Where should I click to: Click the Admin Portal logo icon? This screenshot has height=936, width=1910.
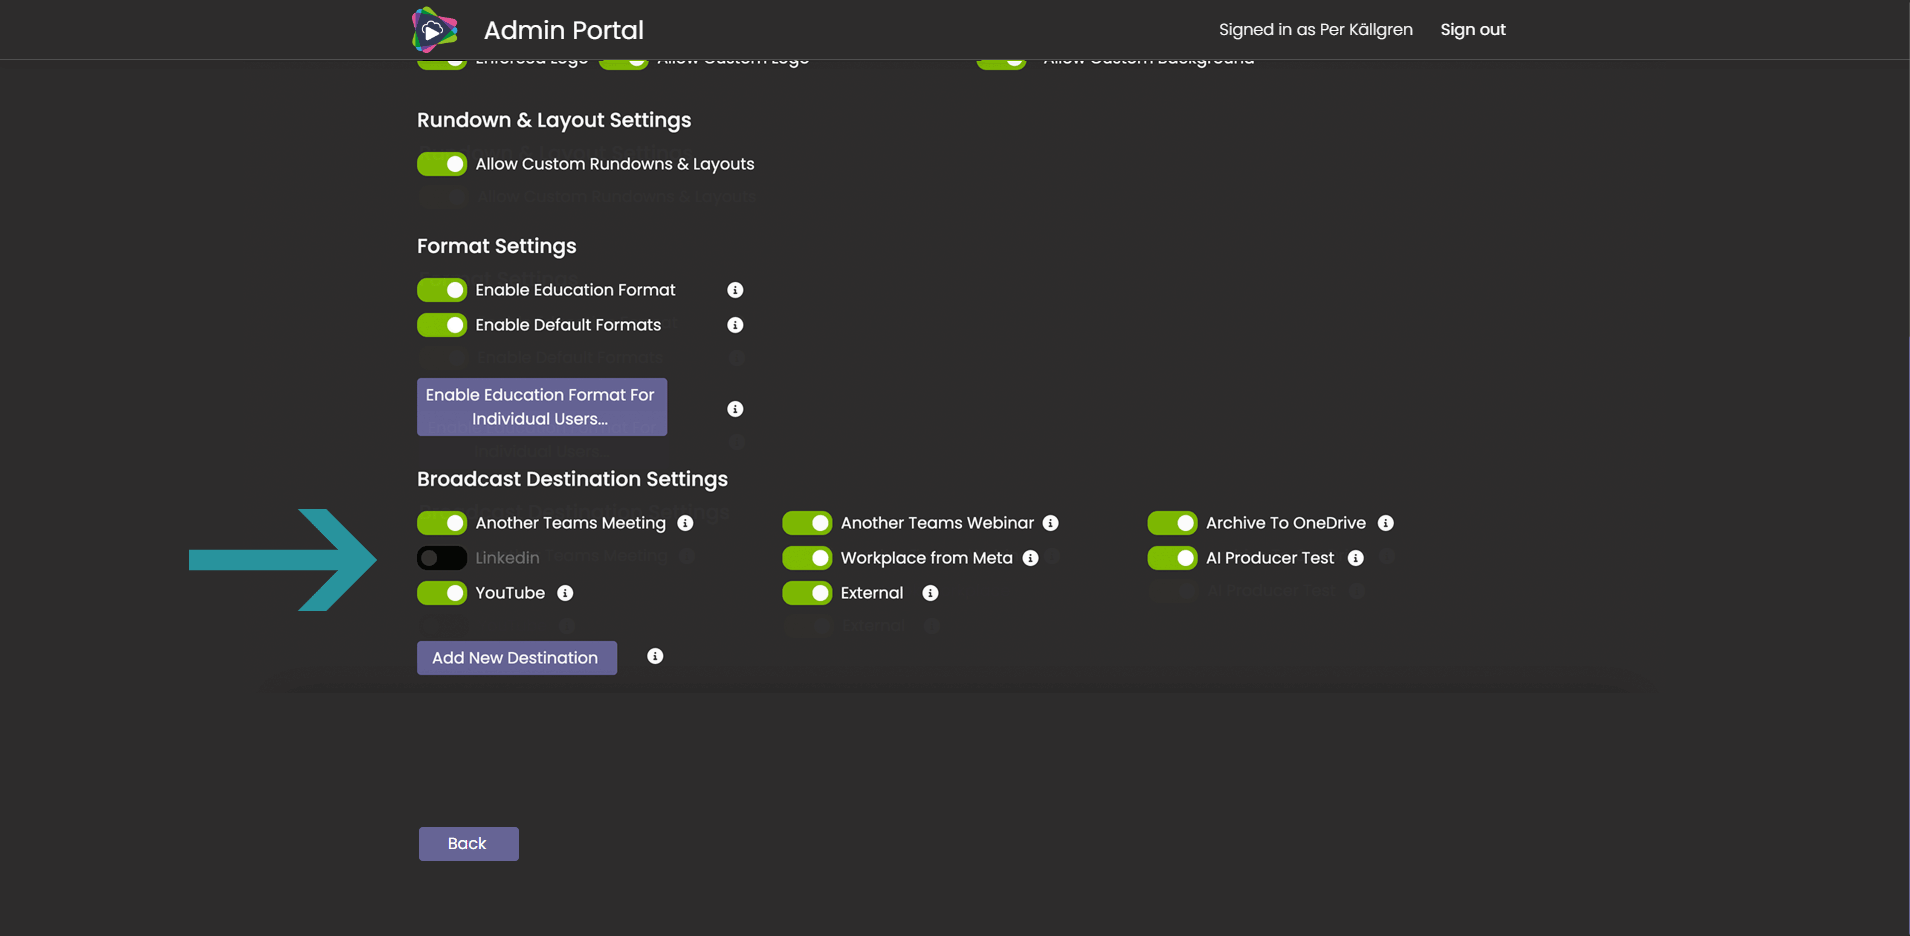coord(434,30)
